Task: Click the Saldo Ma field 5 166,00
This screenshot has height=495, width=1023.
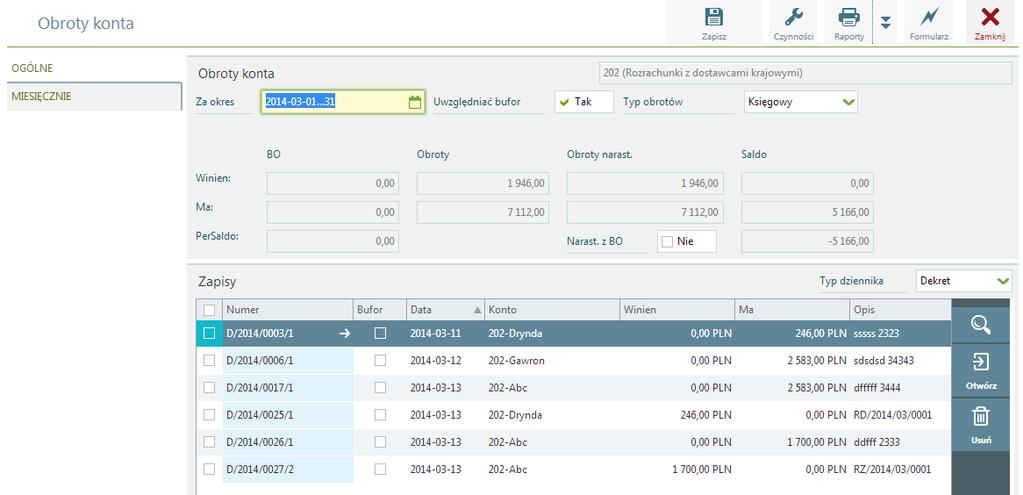Action: 807,213
